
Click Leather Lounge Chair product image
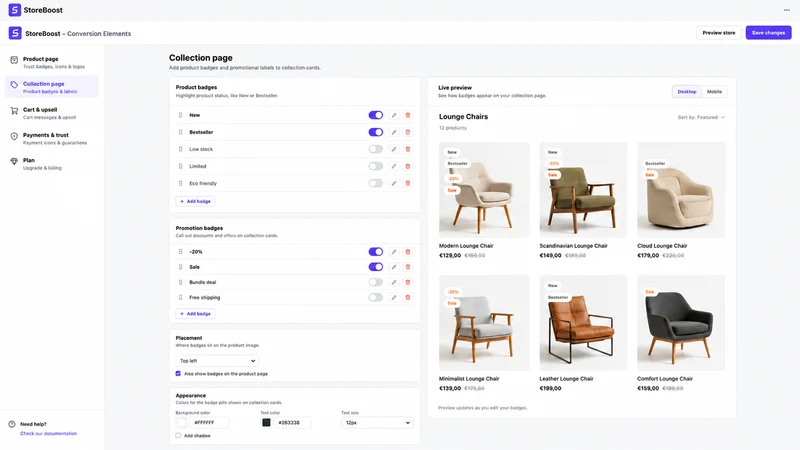[583, 323]
